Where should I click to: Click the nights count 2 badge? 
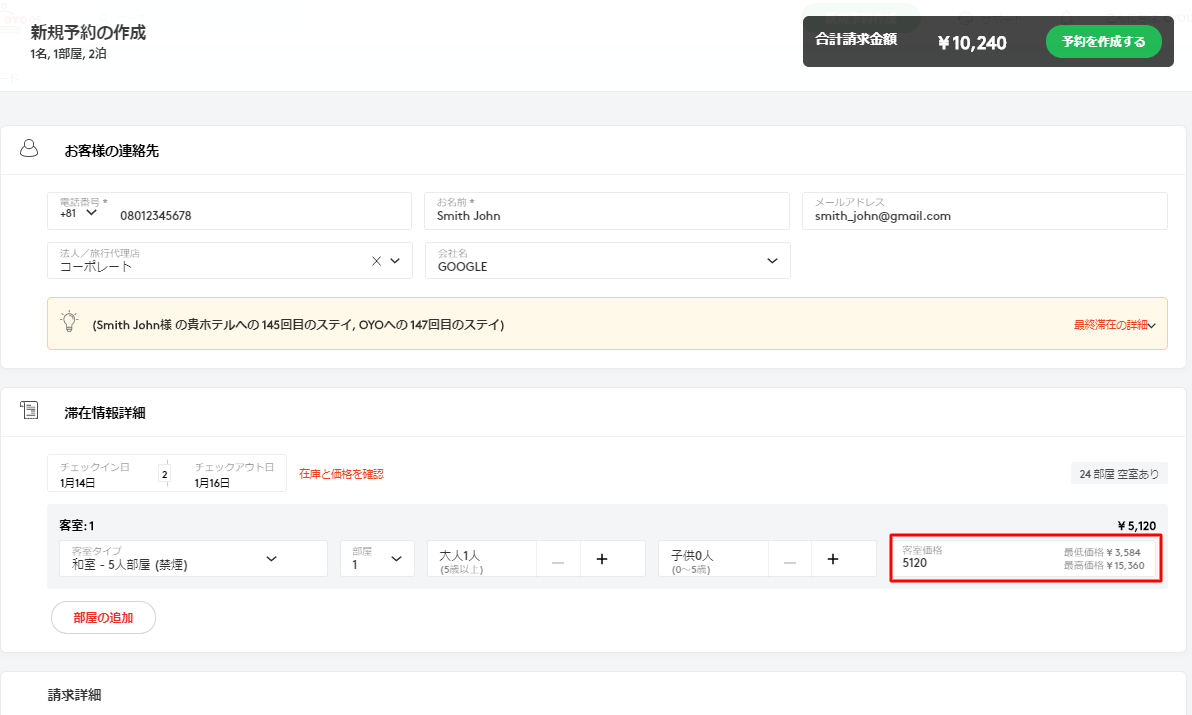click(164, 474)
